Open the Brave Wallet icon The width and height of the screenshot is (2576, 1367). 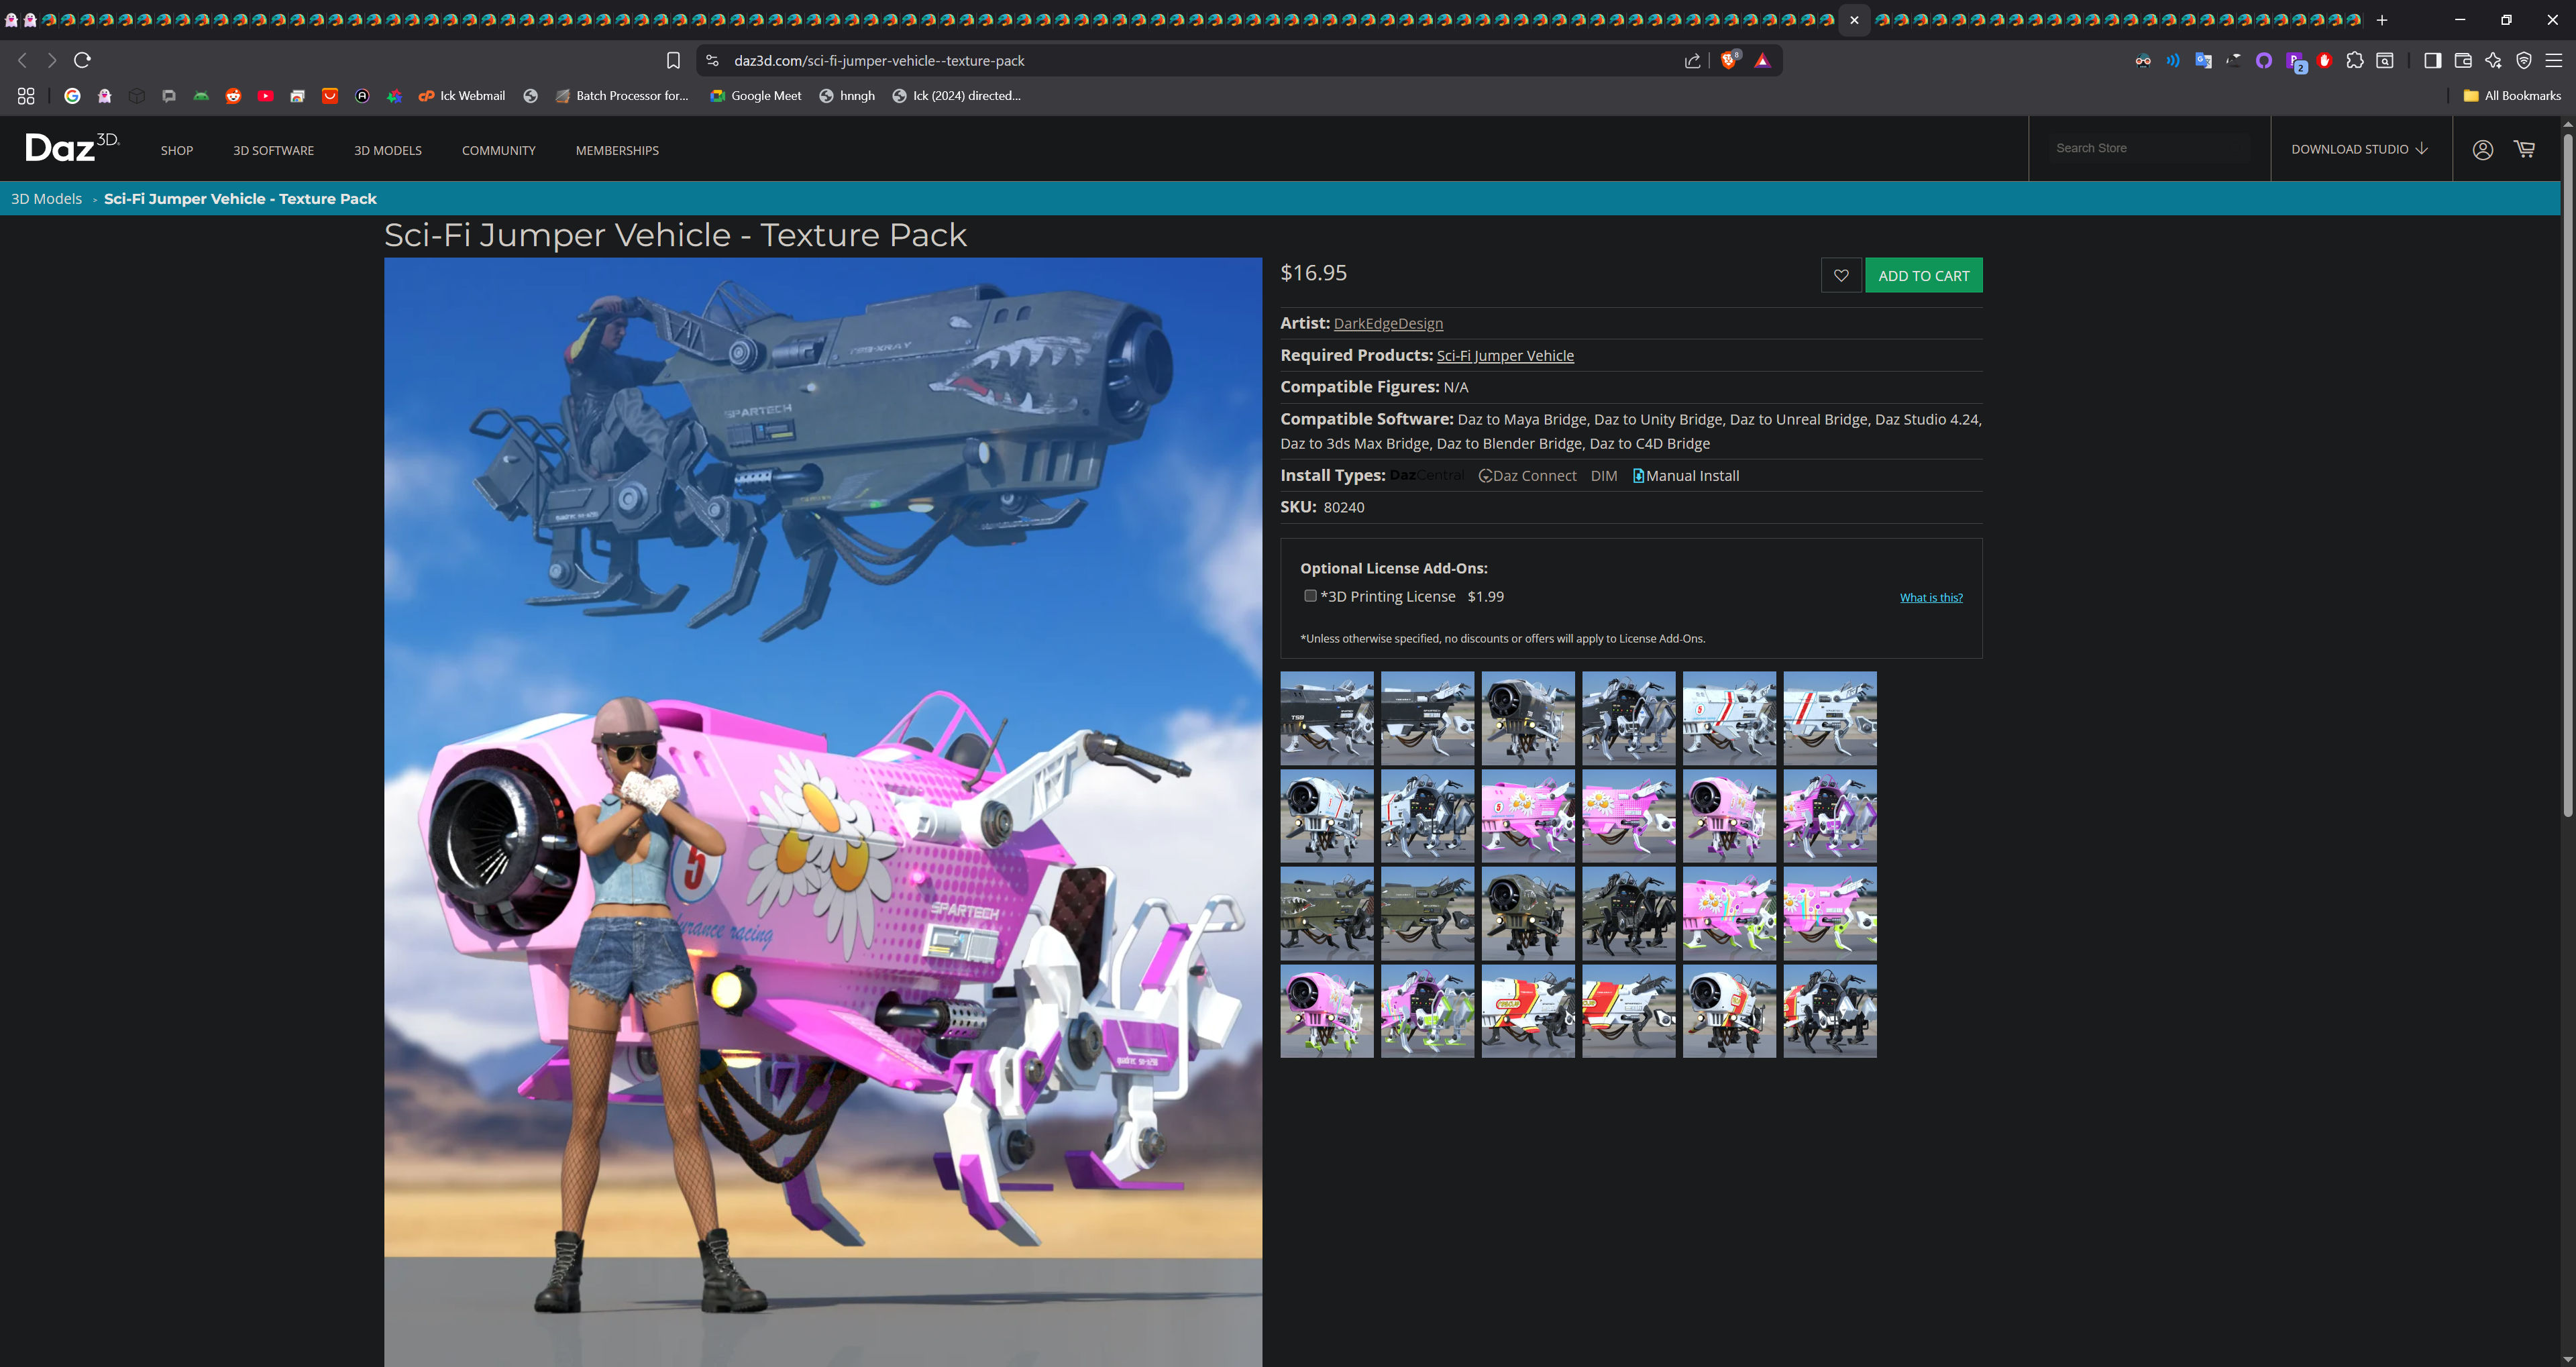click(x=2463, y=61)
